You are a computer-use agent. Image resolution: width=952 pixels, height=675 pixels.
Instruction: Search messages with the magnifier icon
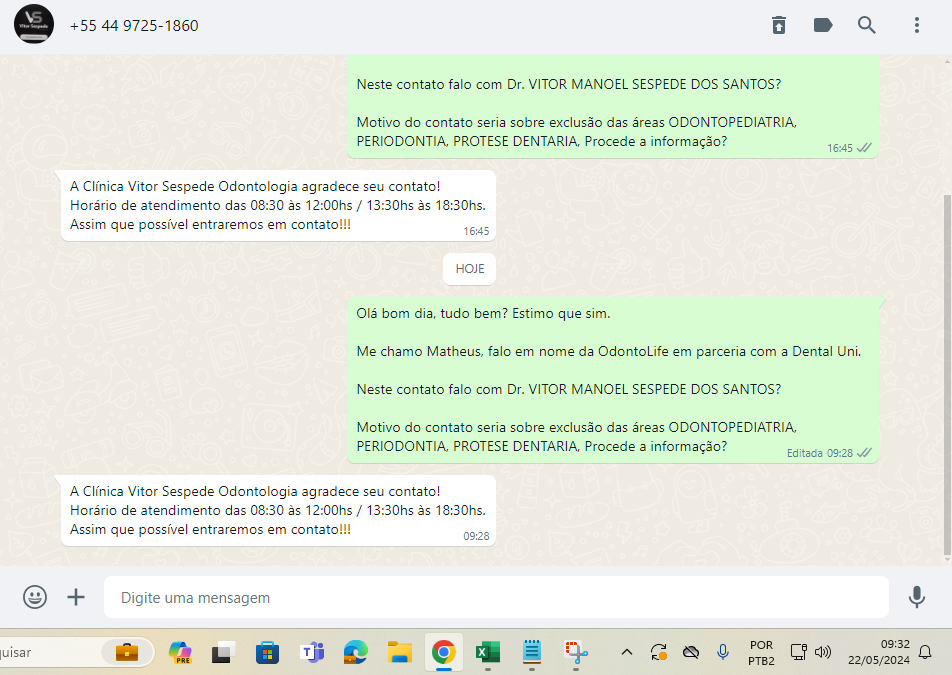(867, 25)
